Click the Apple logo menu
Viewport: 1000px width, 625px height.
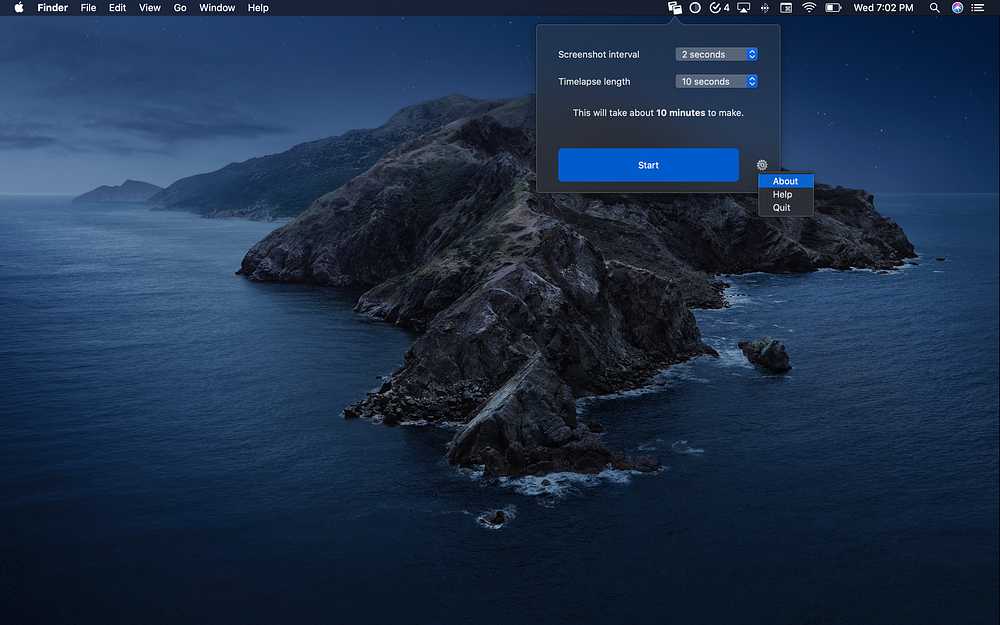18,8
